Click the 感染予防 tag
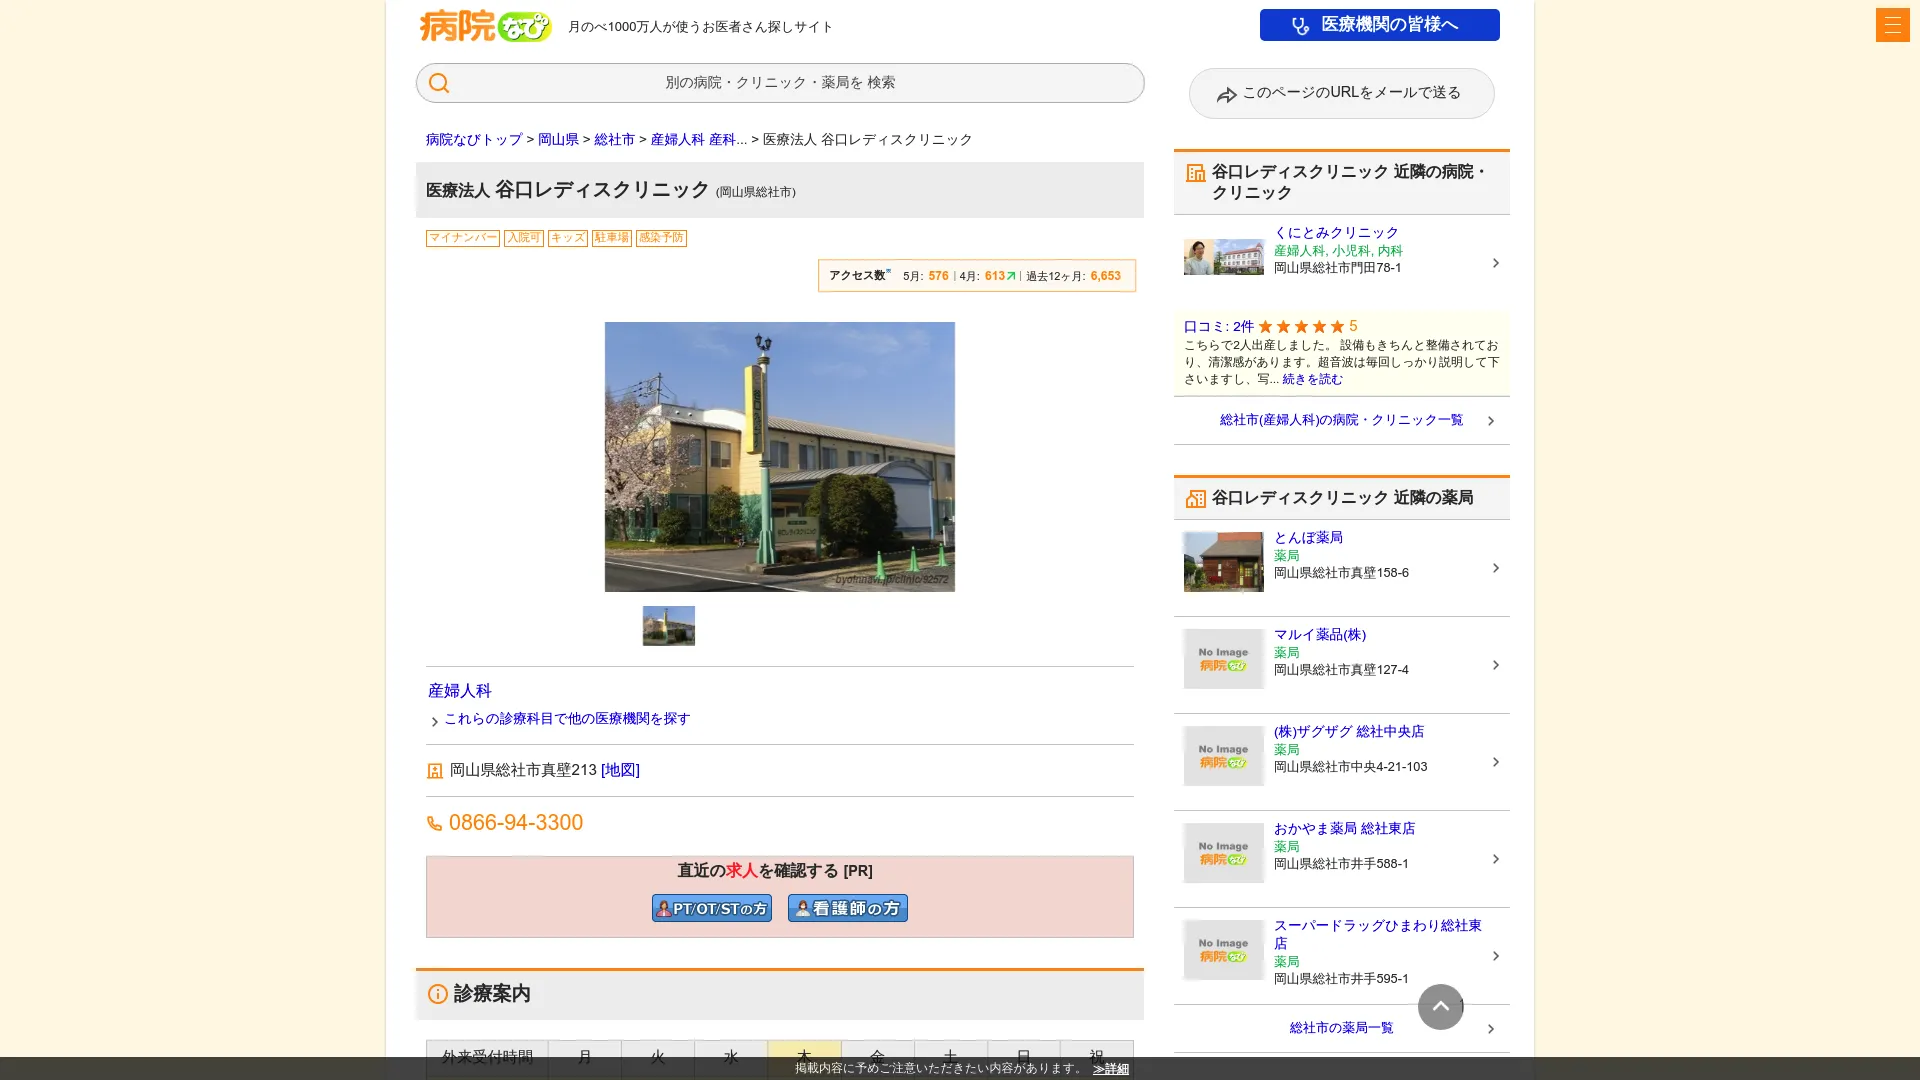 point(661,238)
